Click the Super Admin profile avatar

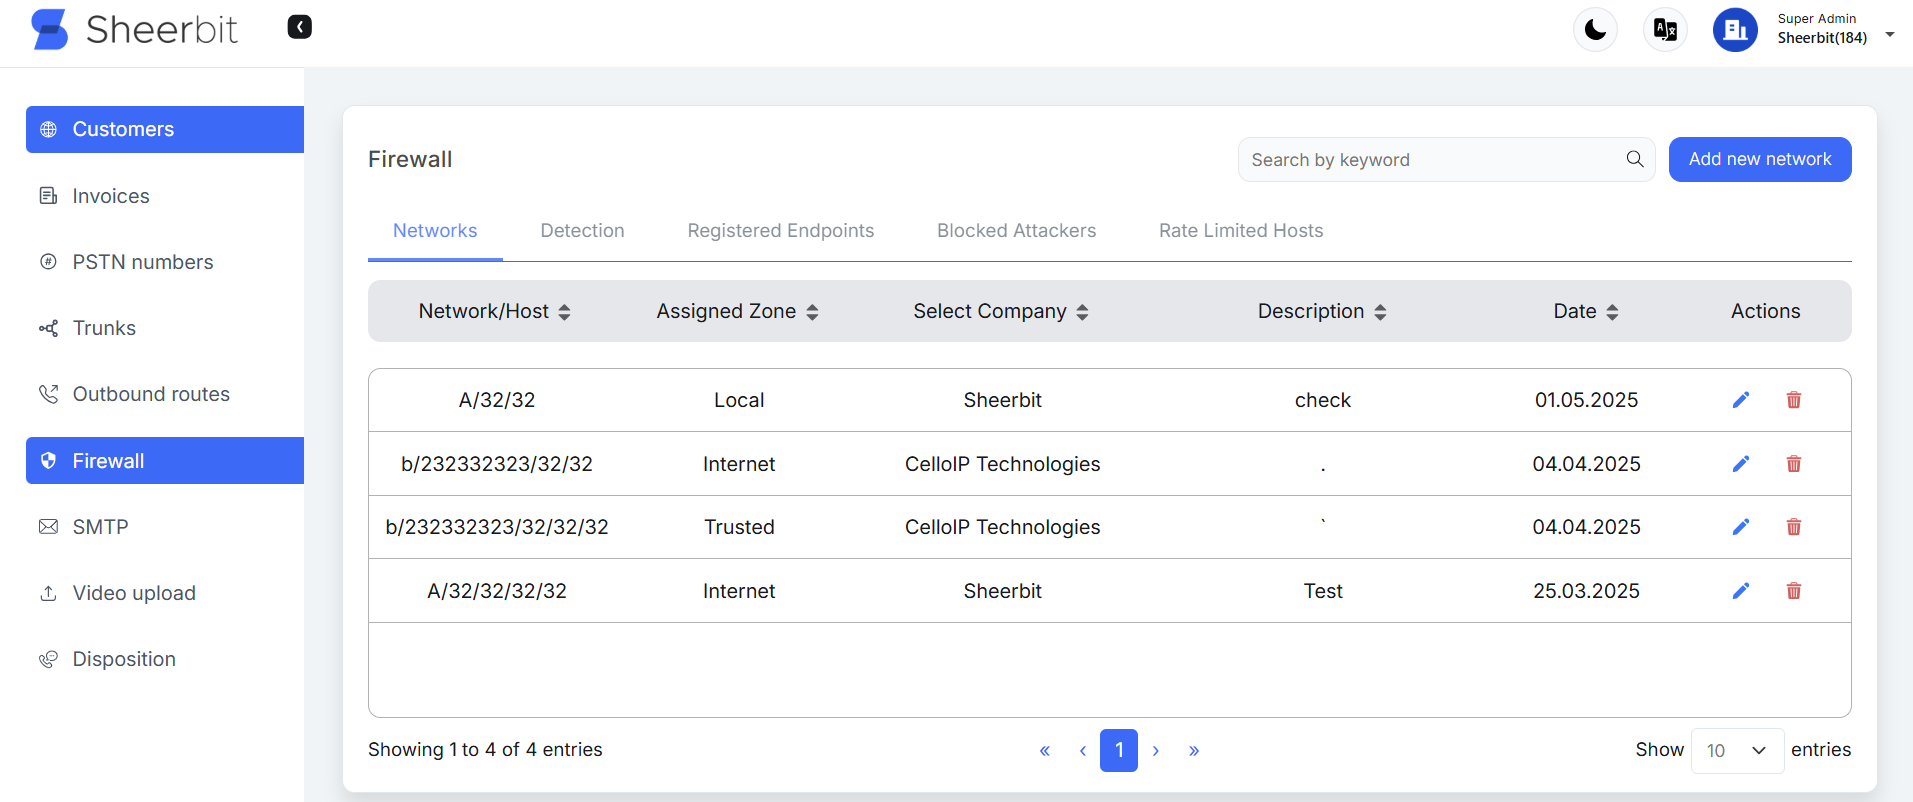(x=1735, y=30)
